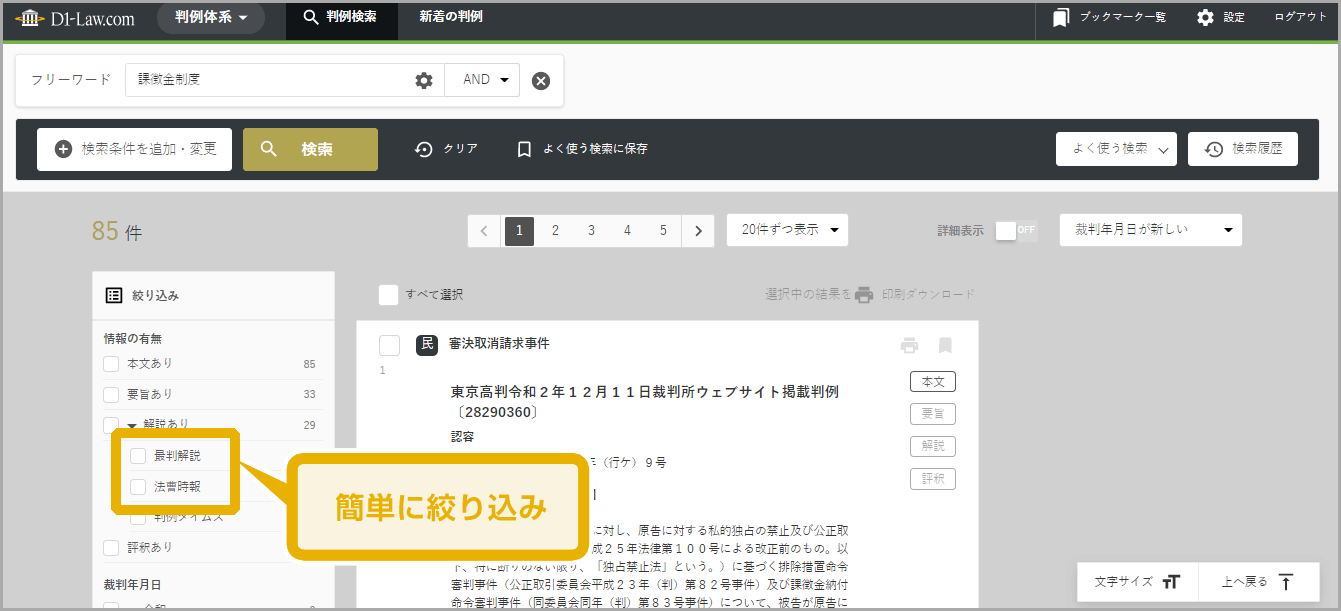This screenshot has height=611, width=1341.
Task: Open the 判例体系 menu
Action: [x=211, y=18]
